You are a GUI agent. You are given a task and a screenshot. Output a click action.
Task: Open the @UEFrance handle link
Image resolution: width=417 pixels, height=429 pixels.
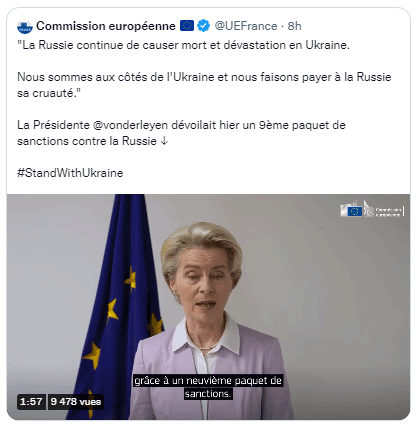(x=246, y=26)
